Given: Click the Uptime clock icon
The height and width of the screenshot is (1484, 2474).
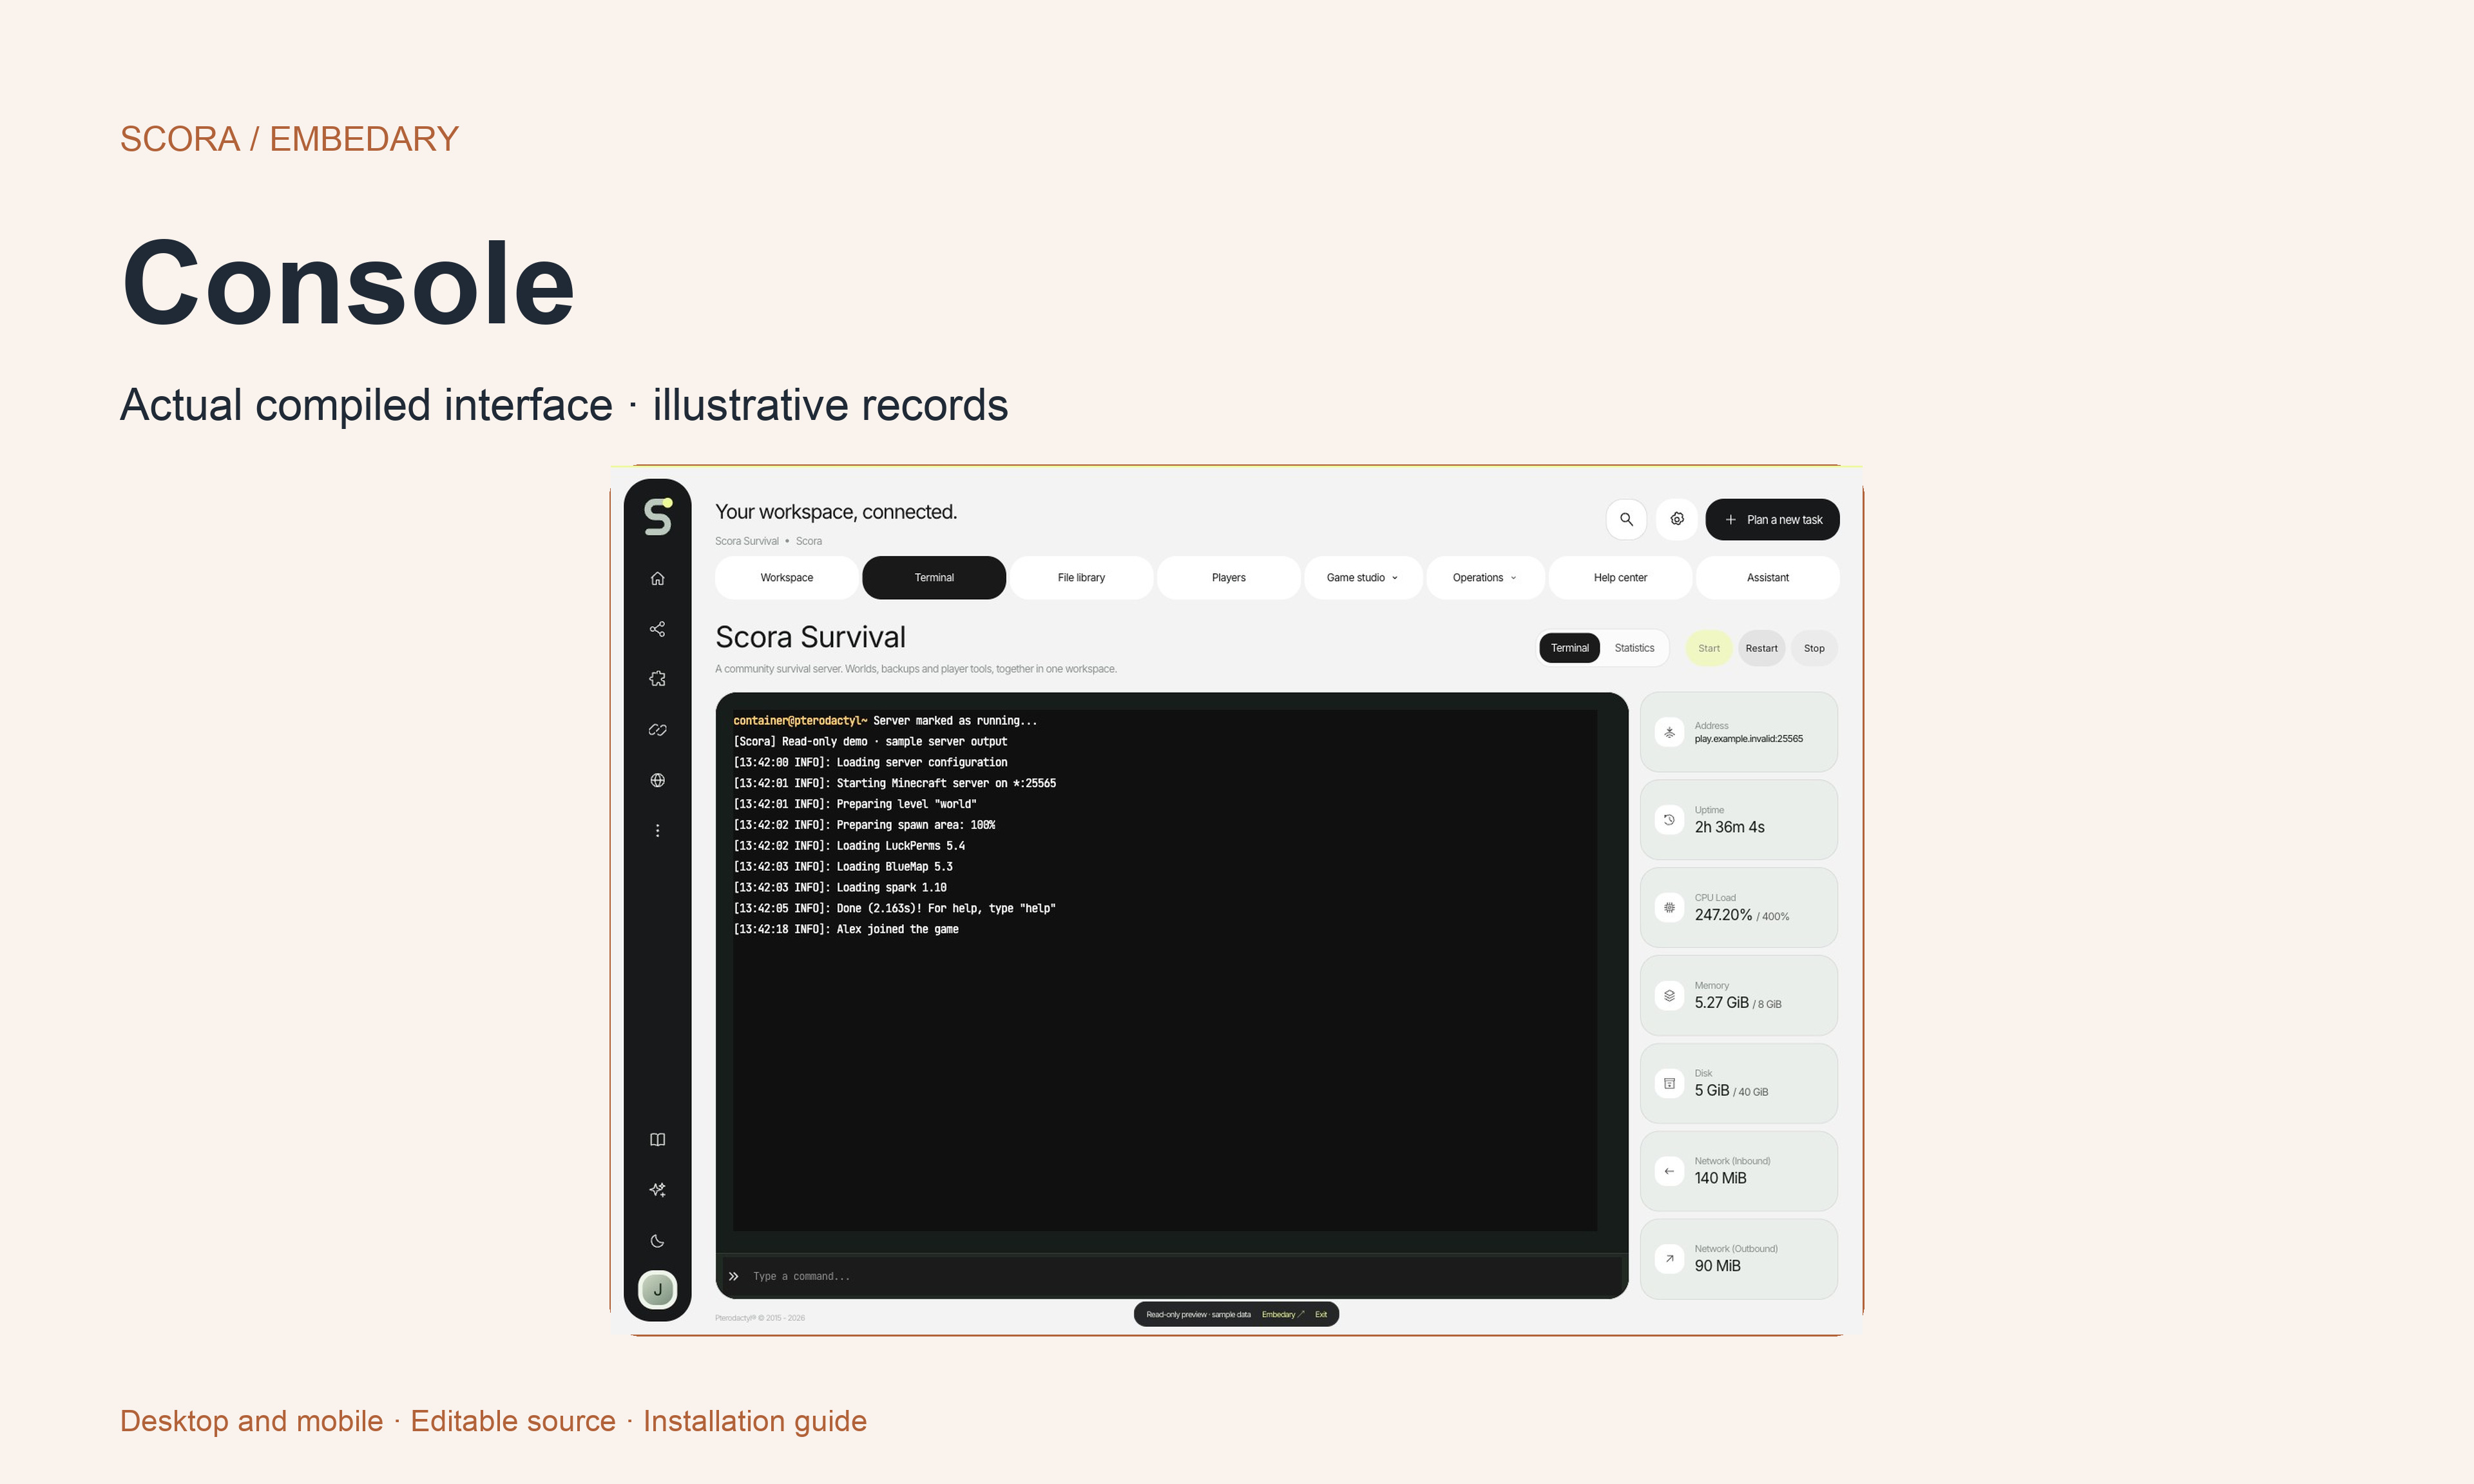Looking at the screenshot, I should (x=1669, y=820).
